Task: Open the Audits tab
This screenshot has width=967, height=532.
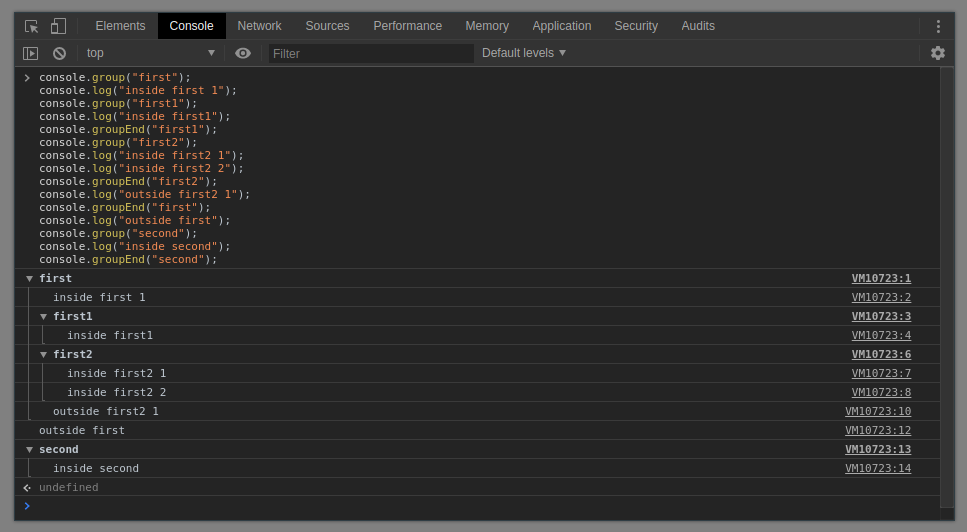Action: pos(697,26)
